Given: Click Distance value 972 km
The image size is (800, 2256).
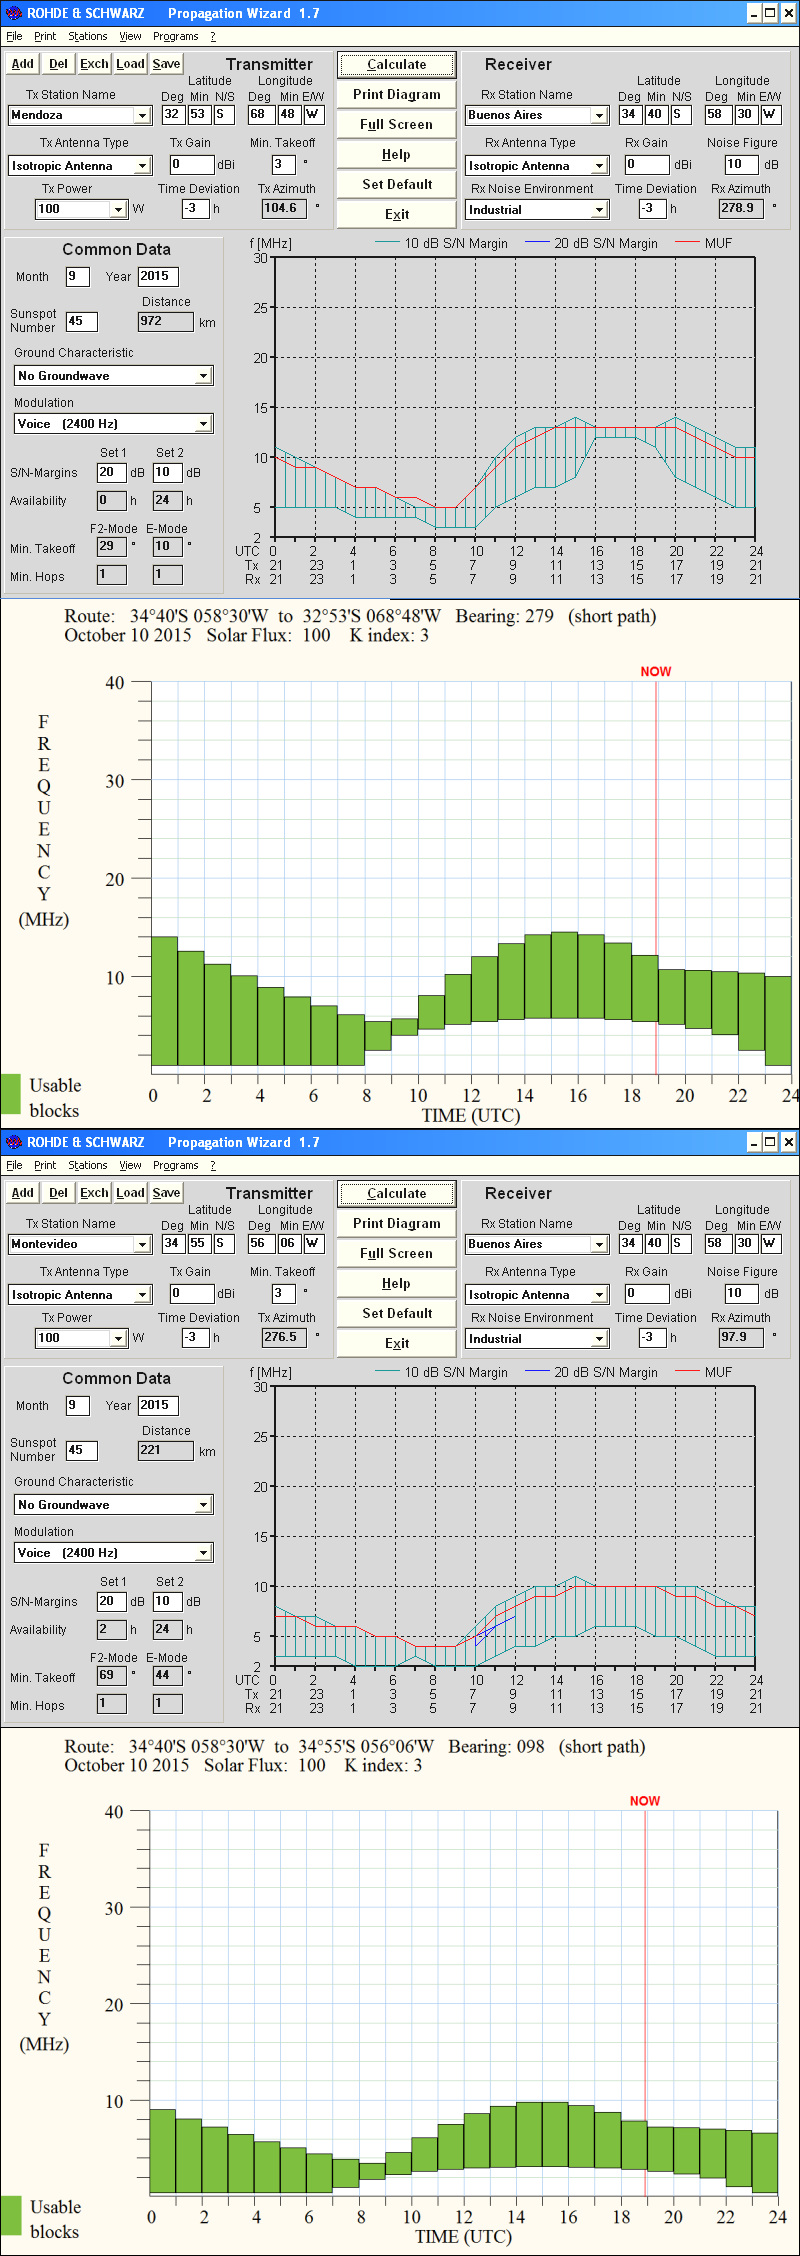Looking at the screenshot, I should click(x=166, y=321).
